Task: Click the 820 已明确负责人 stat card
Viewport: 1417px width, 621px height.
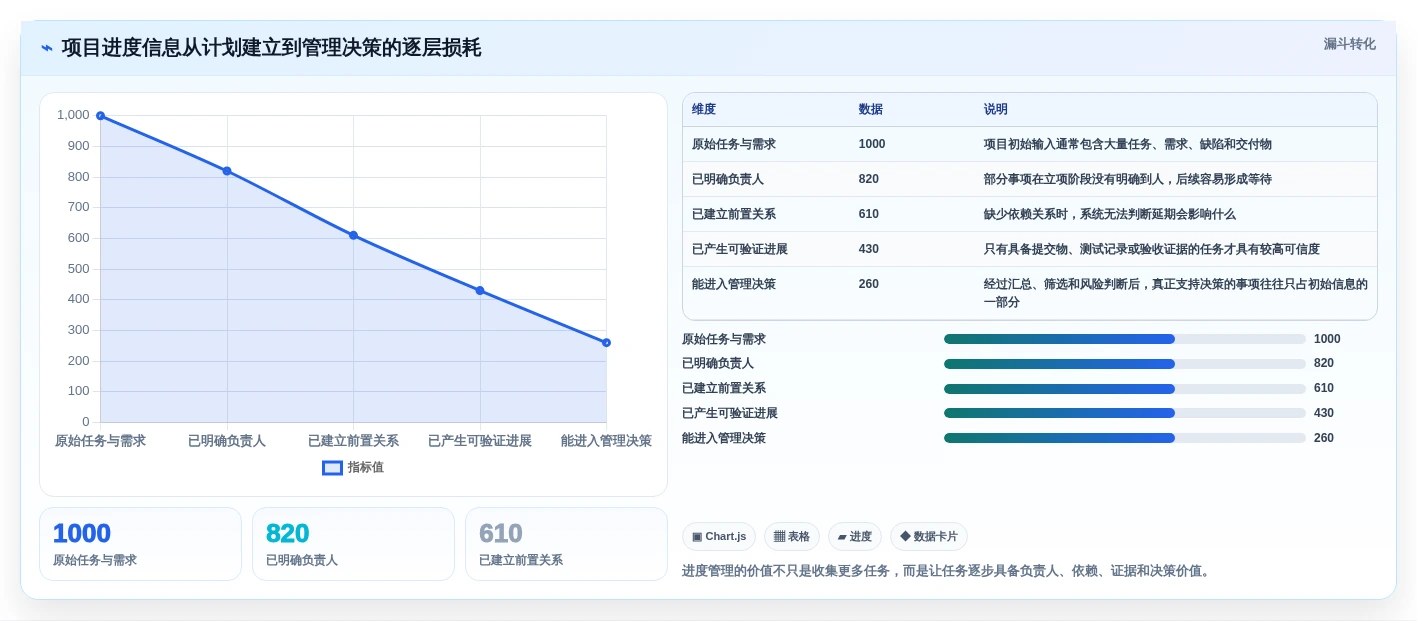Action: 353,544
